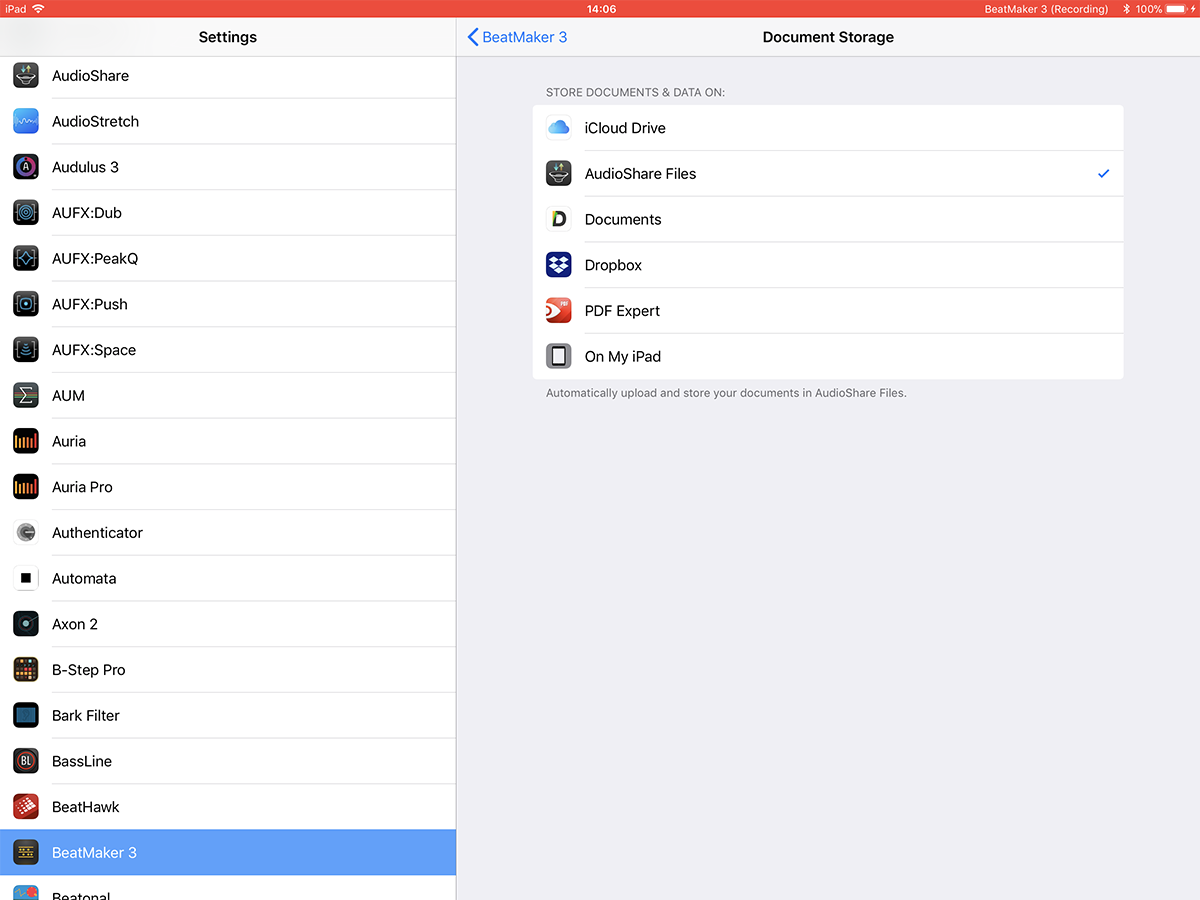This screenshot has height=900, width=1200.
Task: Tap the AUM sigma icon
Action: tap(26, 396)
